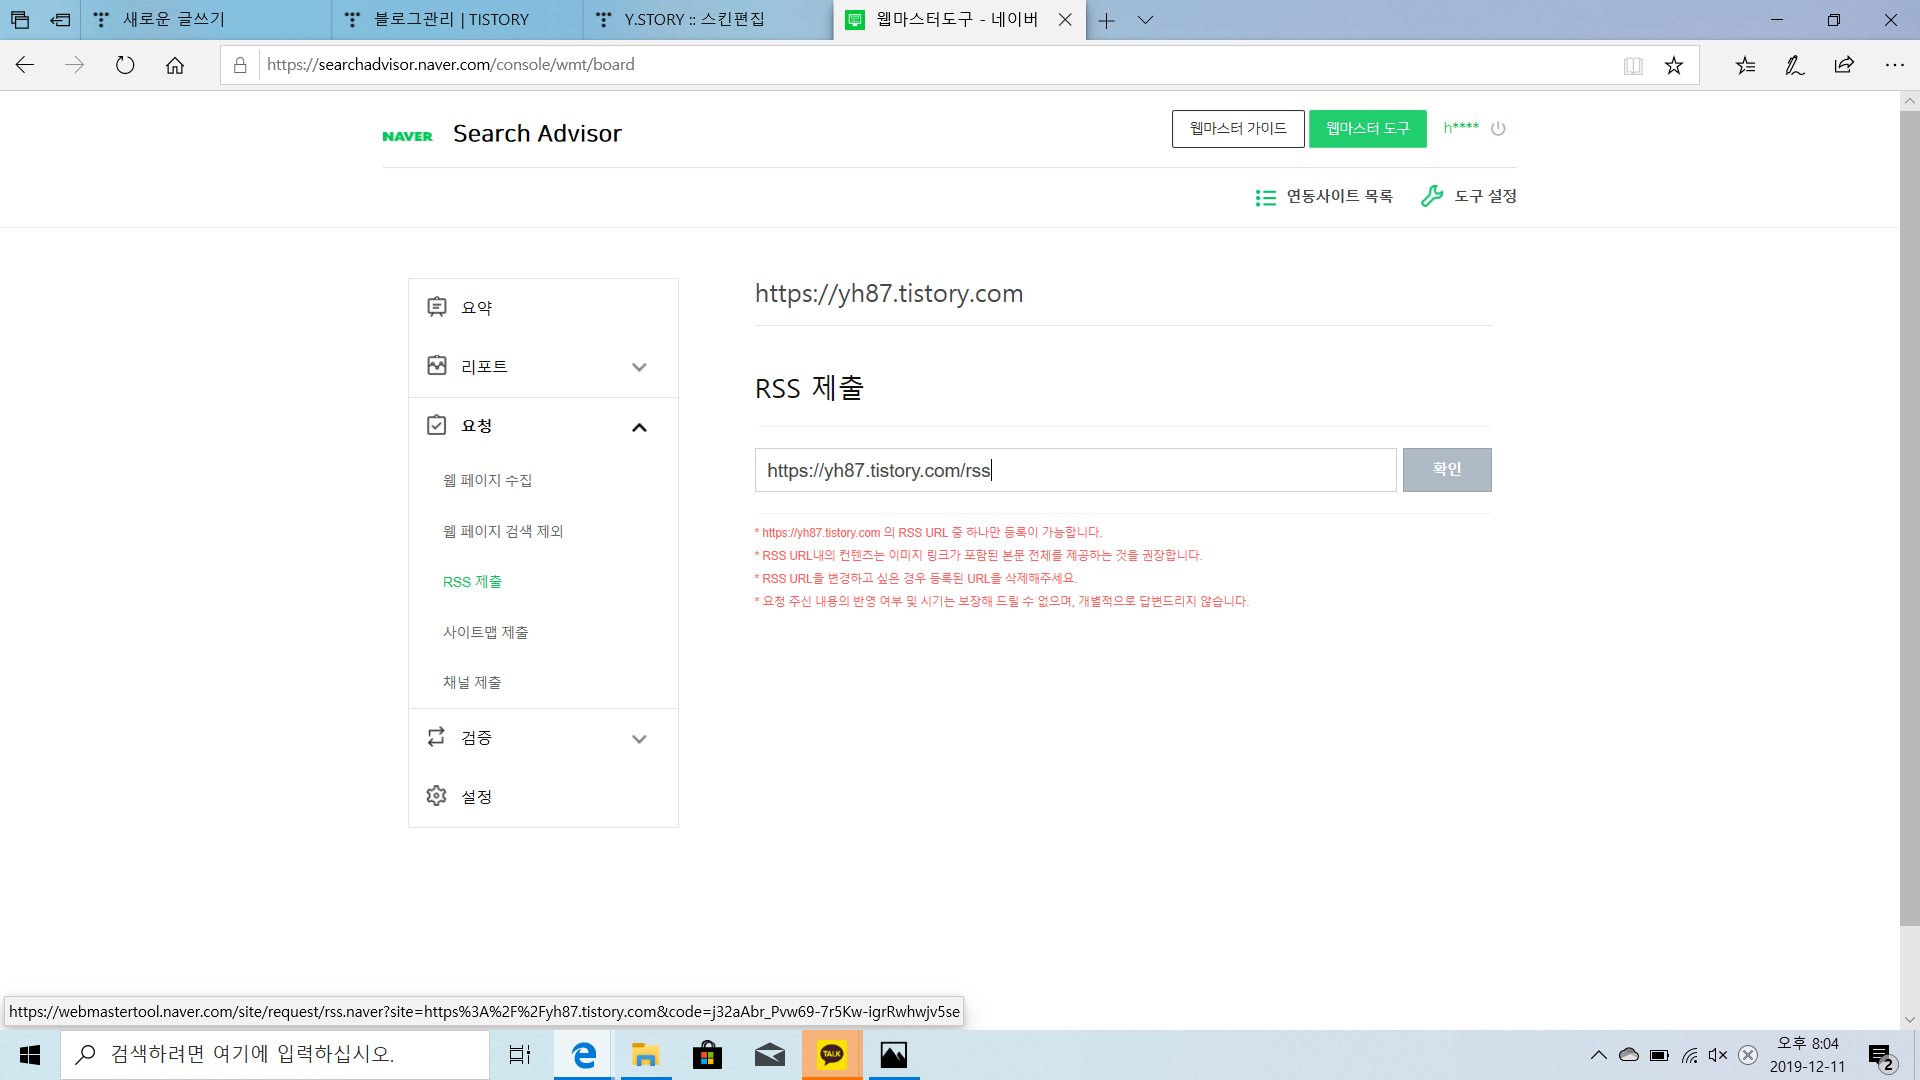1920x1080 pixels.
Task: Click the 확인 submit button
Action: point(1447,470)
